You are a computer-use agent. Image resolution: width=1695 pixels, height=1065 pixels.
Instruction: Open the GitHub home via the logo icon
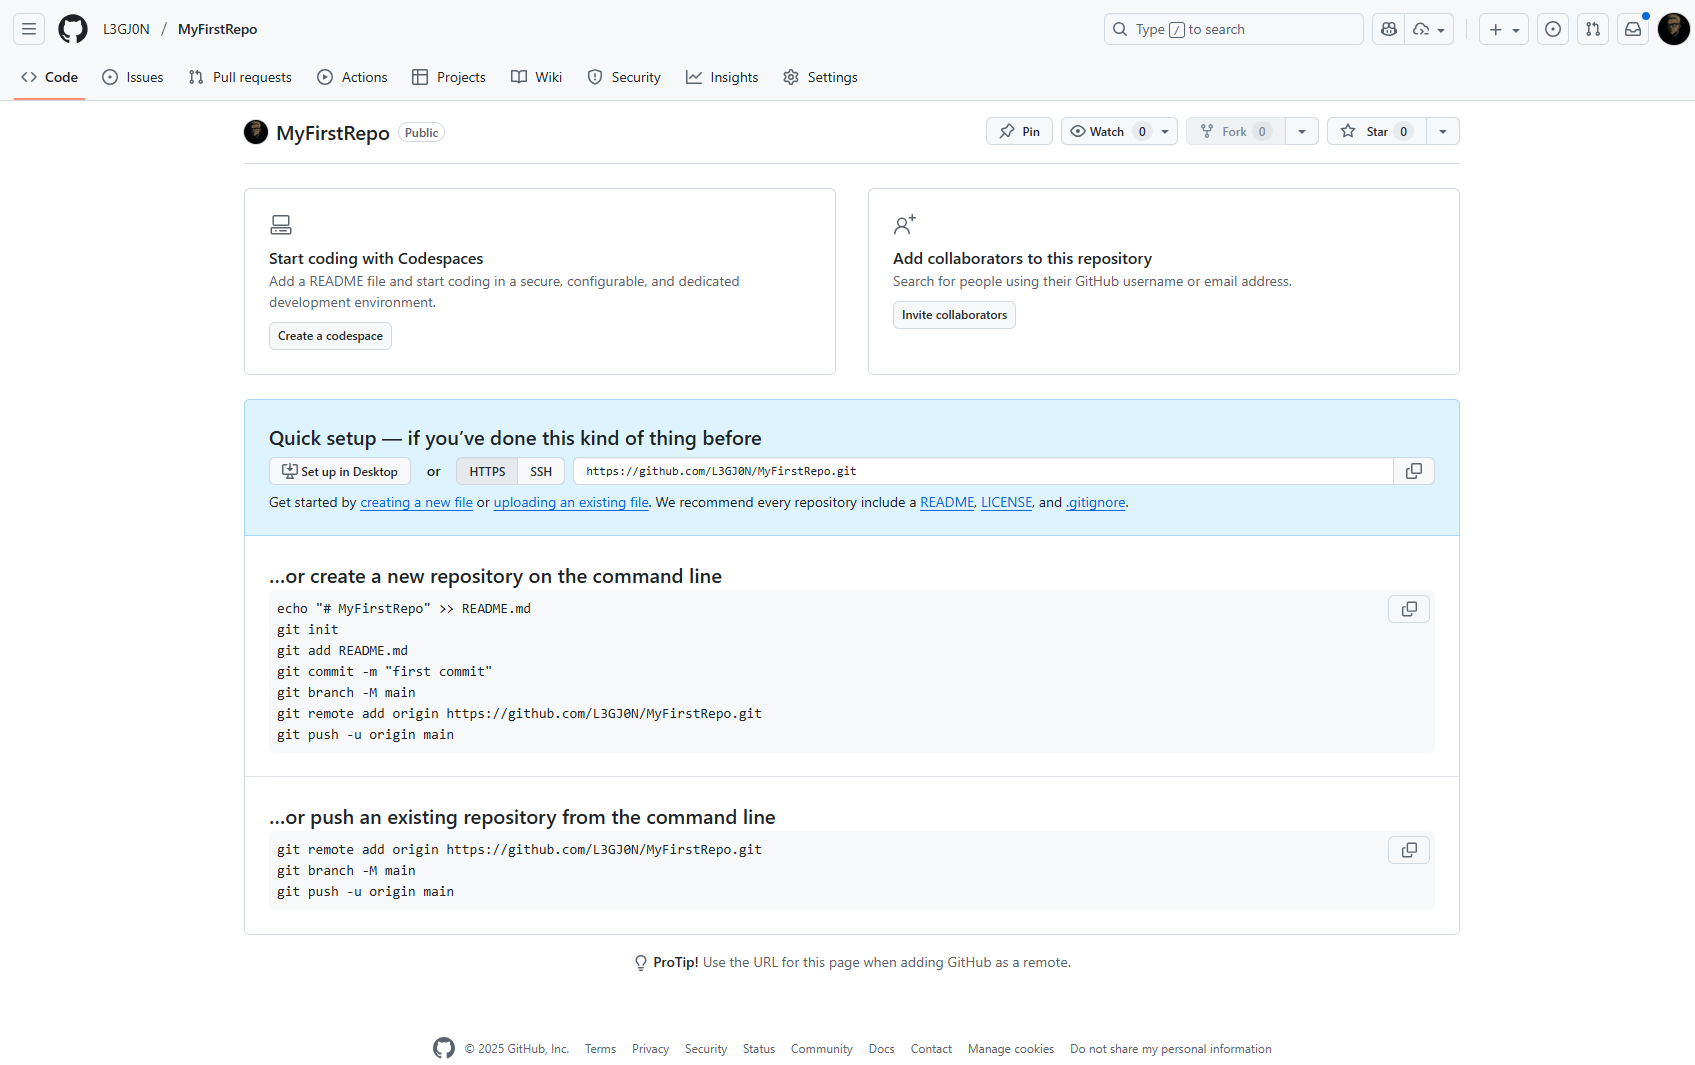coord(72,28)
